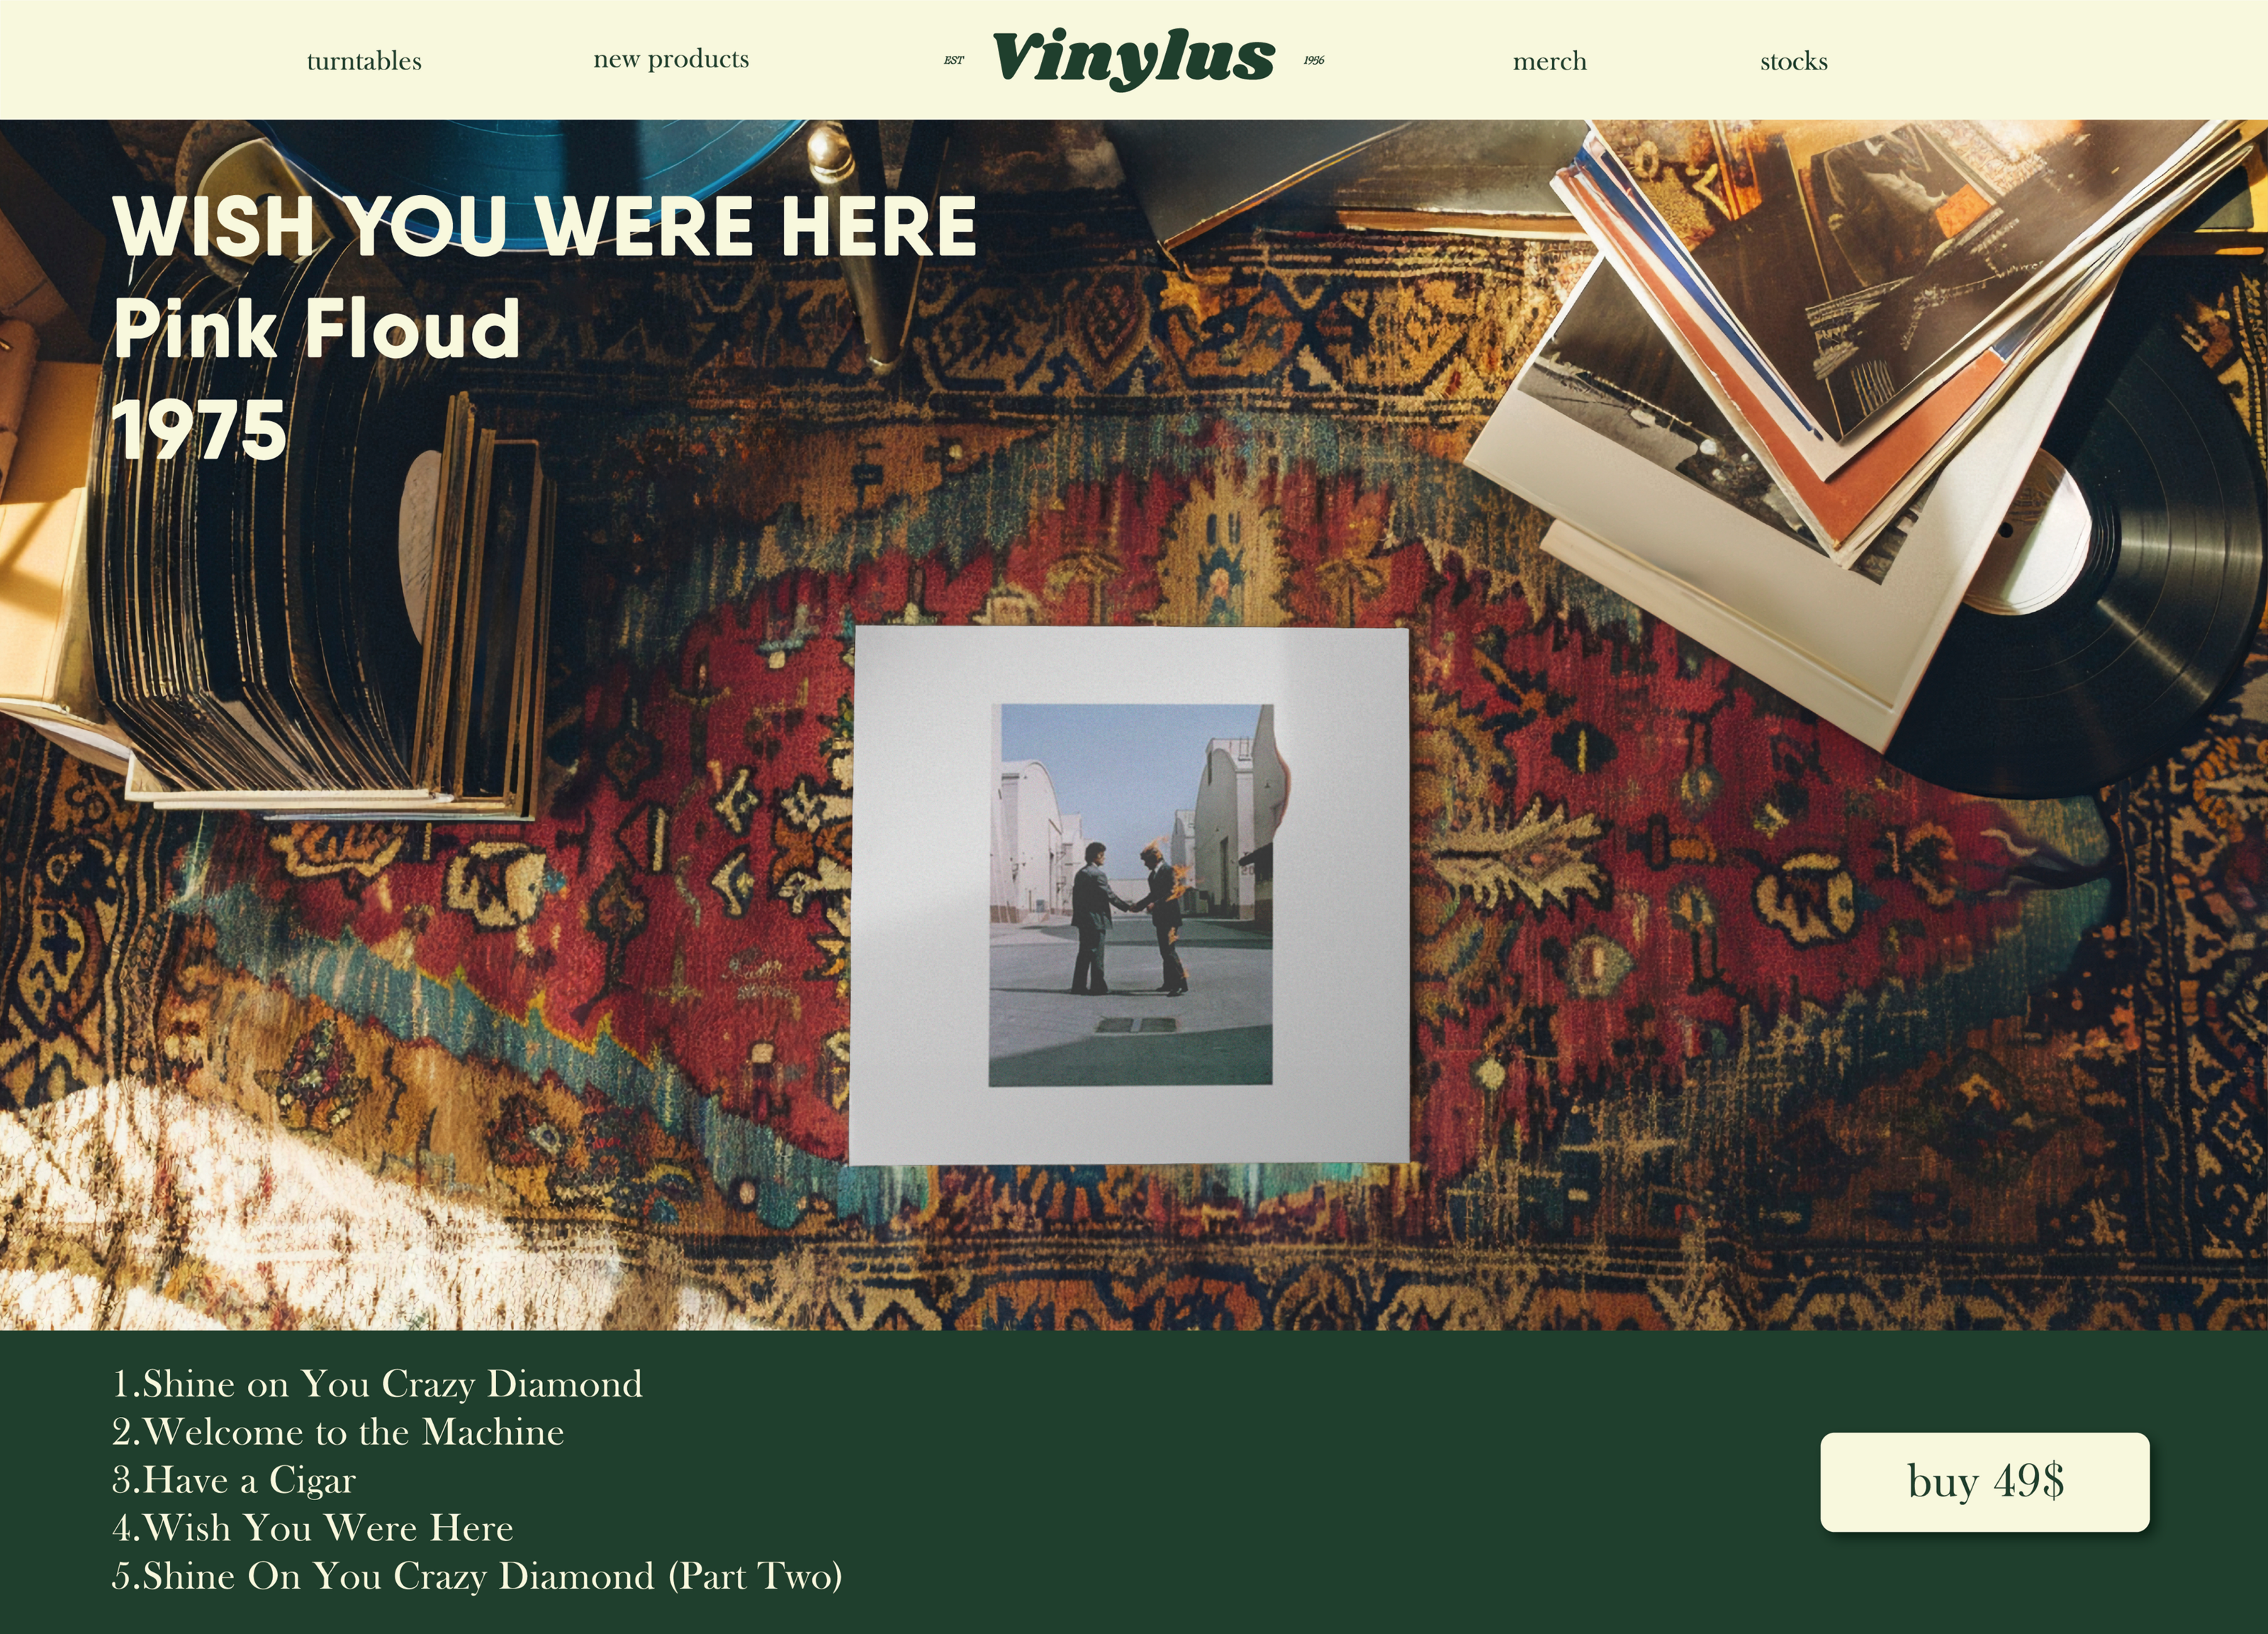2268x1634 pixels.
Task: Open the turntables menu item
Action: tap(364, 61)
